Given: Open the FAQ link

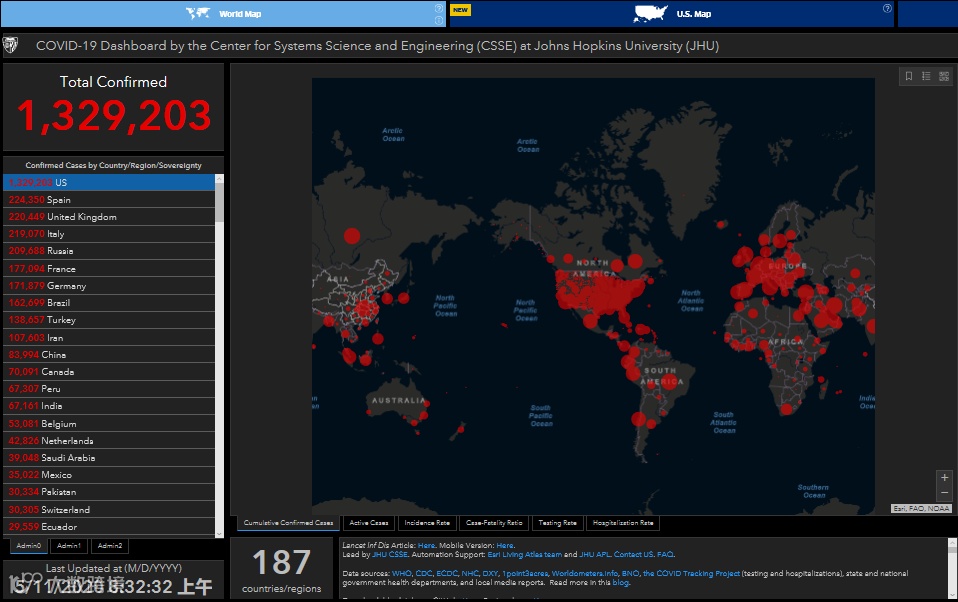Looking at the screenshot, I should click(665, 555).
